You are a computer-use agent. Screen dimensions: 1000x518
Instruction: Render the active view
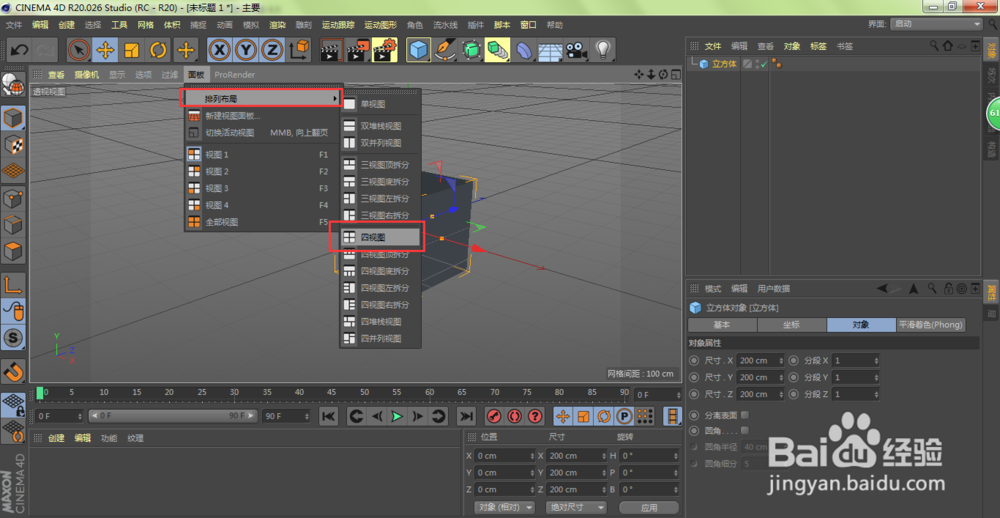[x=331, y=50]
